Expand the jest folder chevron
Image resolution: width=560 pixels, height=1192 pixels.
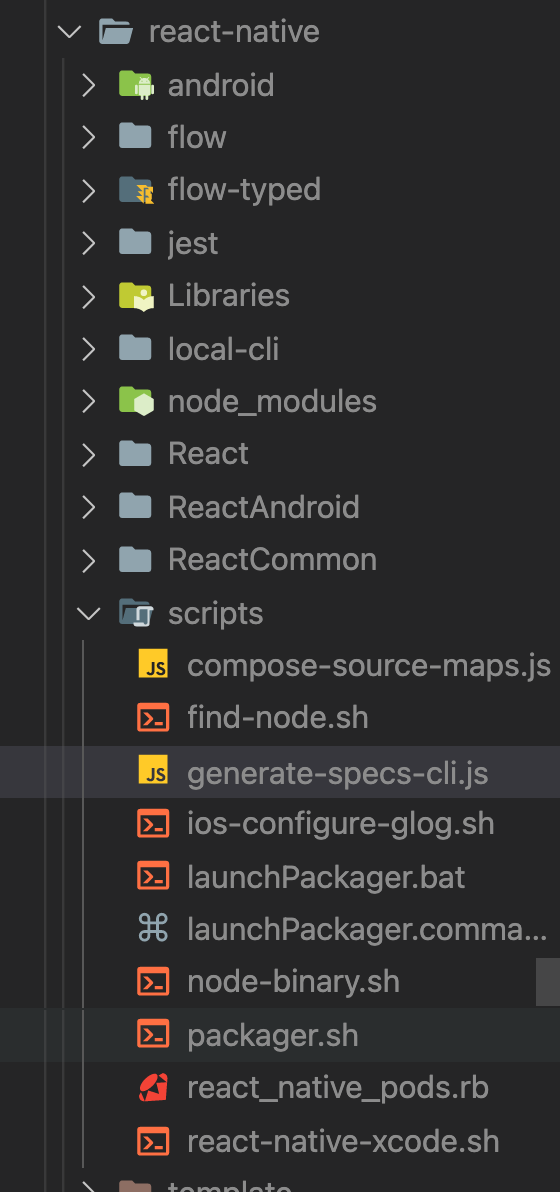pyautogui.click(x=89, y=243)
